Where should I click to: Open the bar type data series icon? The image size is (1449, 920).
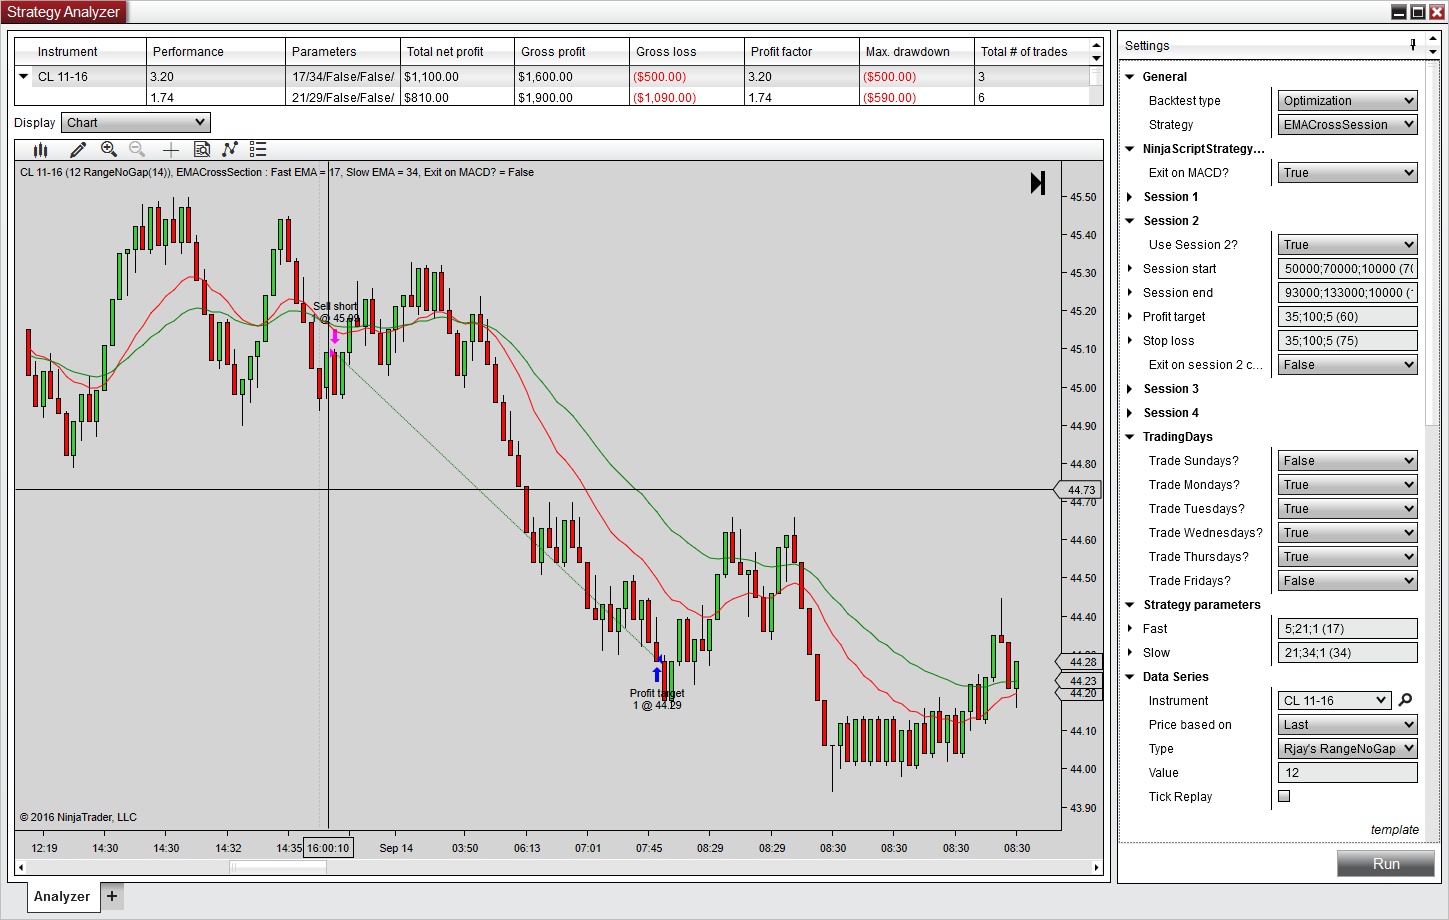point(40,150)
